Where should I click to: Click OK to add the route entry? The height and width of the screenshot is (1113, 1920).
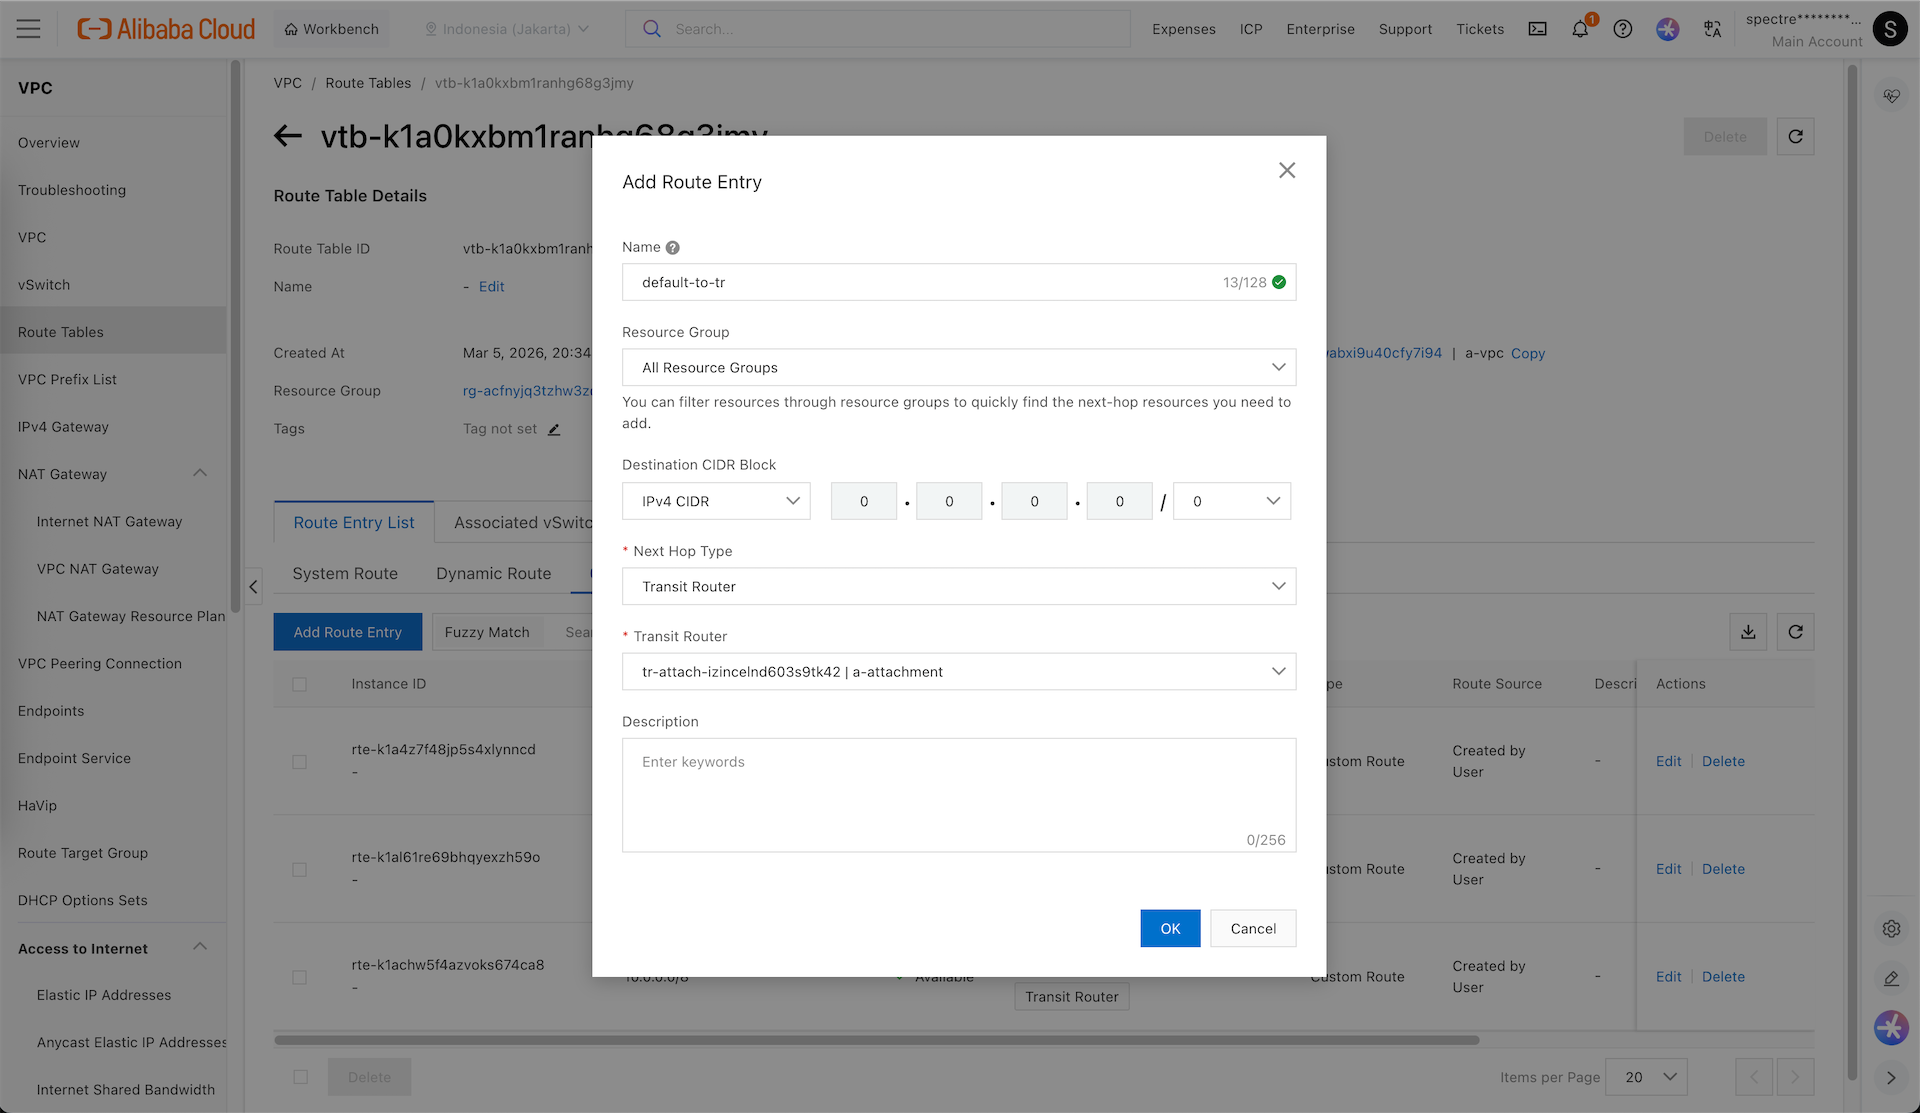point(1170,928)
